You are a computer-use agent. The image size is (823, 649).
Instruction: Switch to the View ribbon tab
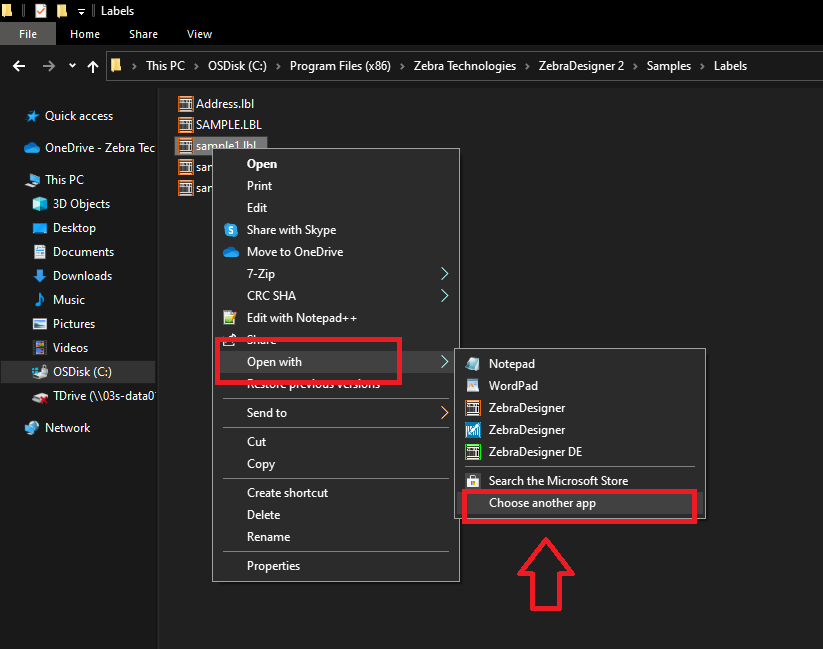[199, 33]
